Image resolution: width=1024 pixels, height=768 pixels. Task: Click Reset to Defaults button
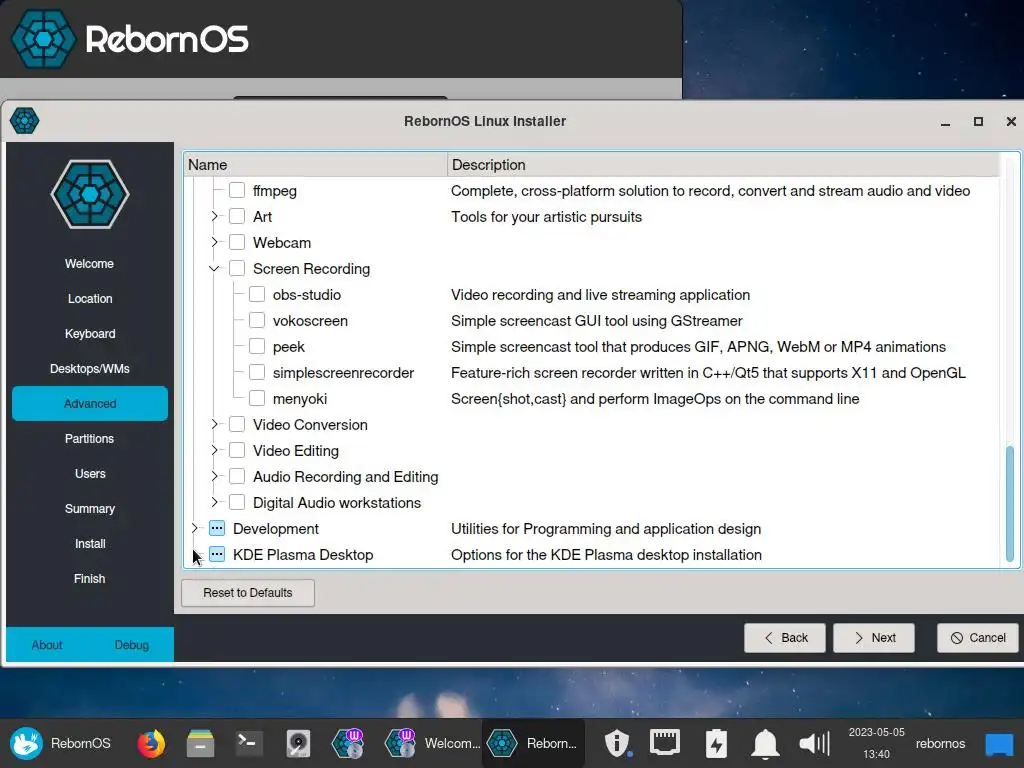(248, 593)
